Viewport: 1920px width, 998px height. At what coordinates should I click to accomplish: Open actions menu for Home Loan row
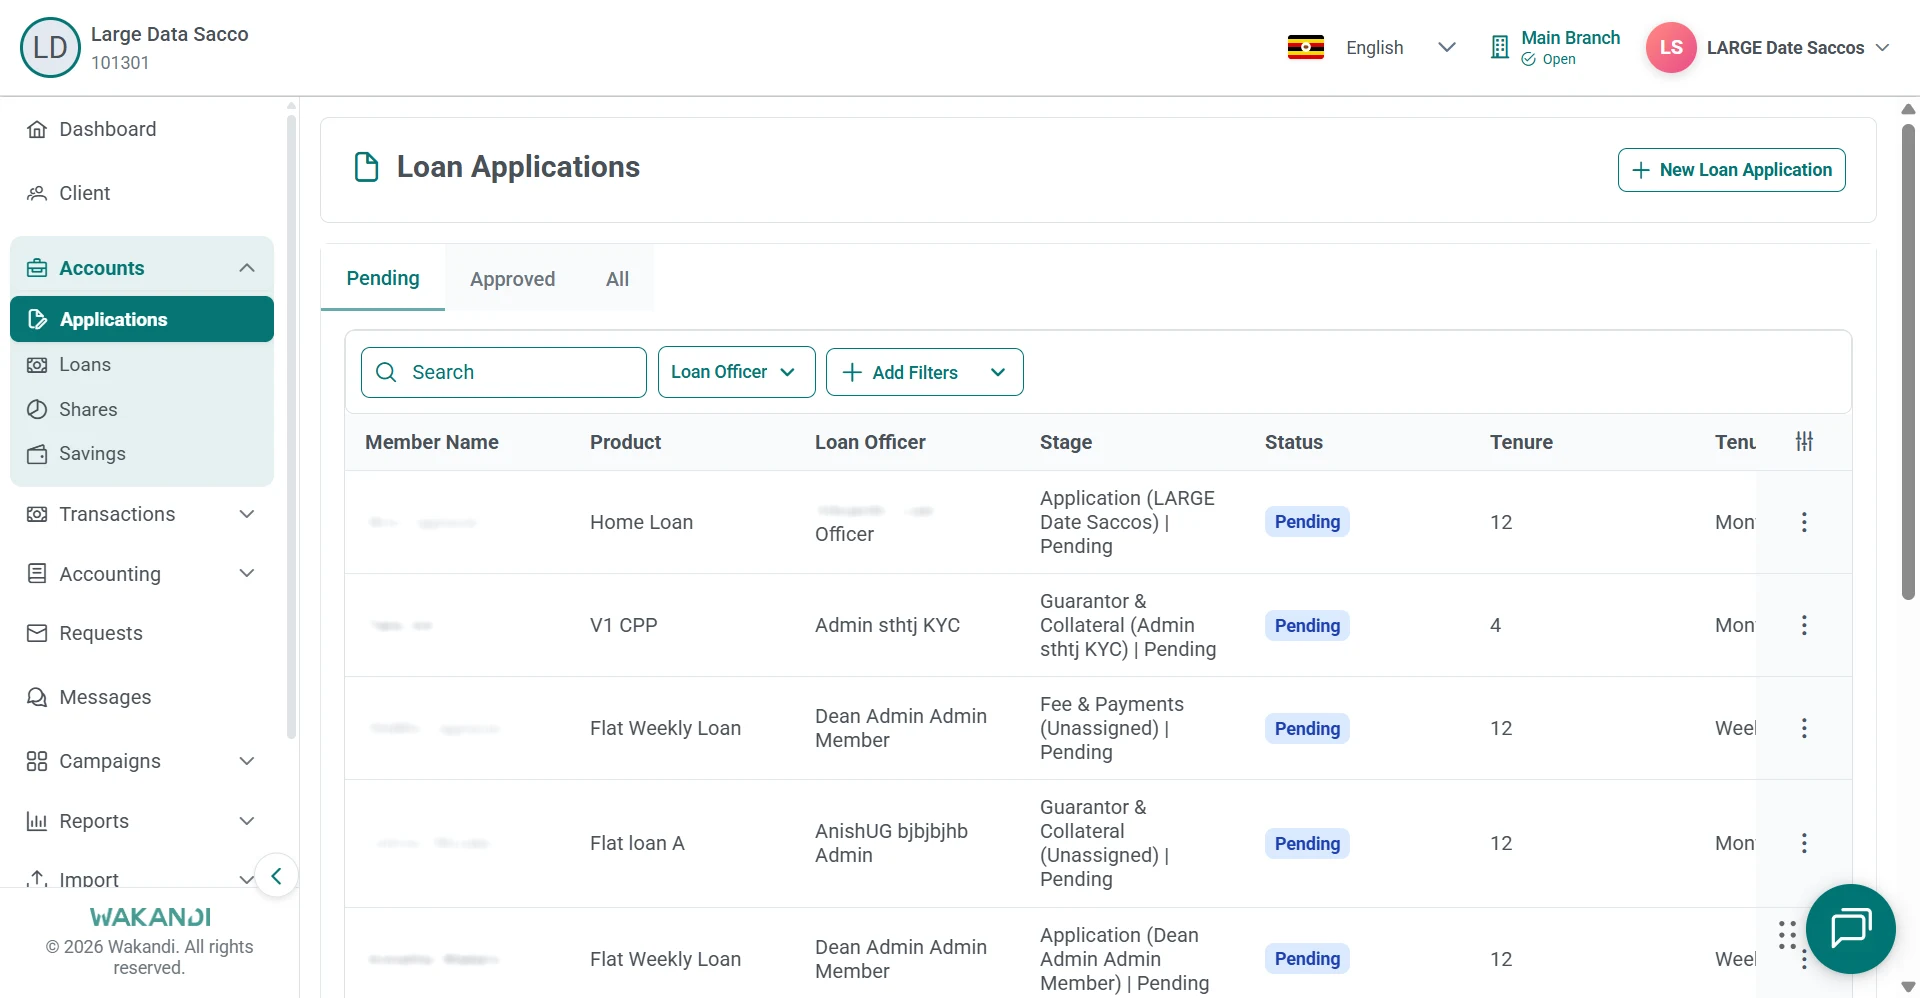pyautogui.click(x=1804, y=522)
